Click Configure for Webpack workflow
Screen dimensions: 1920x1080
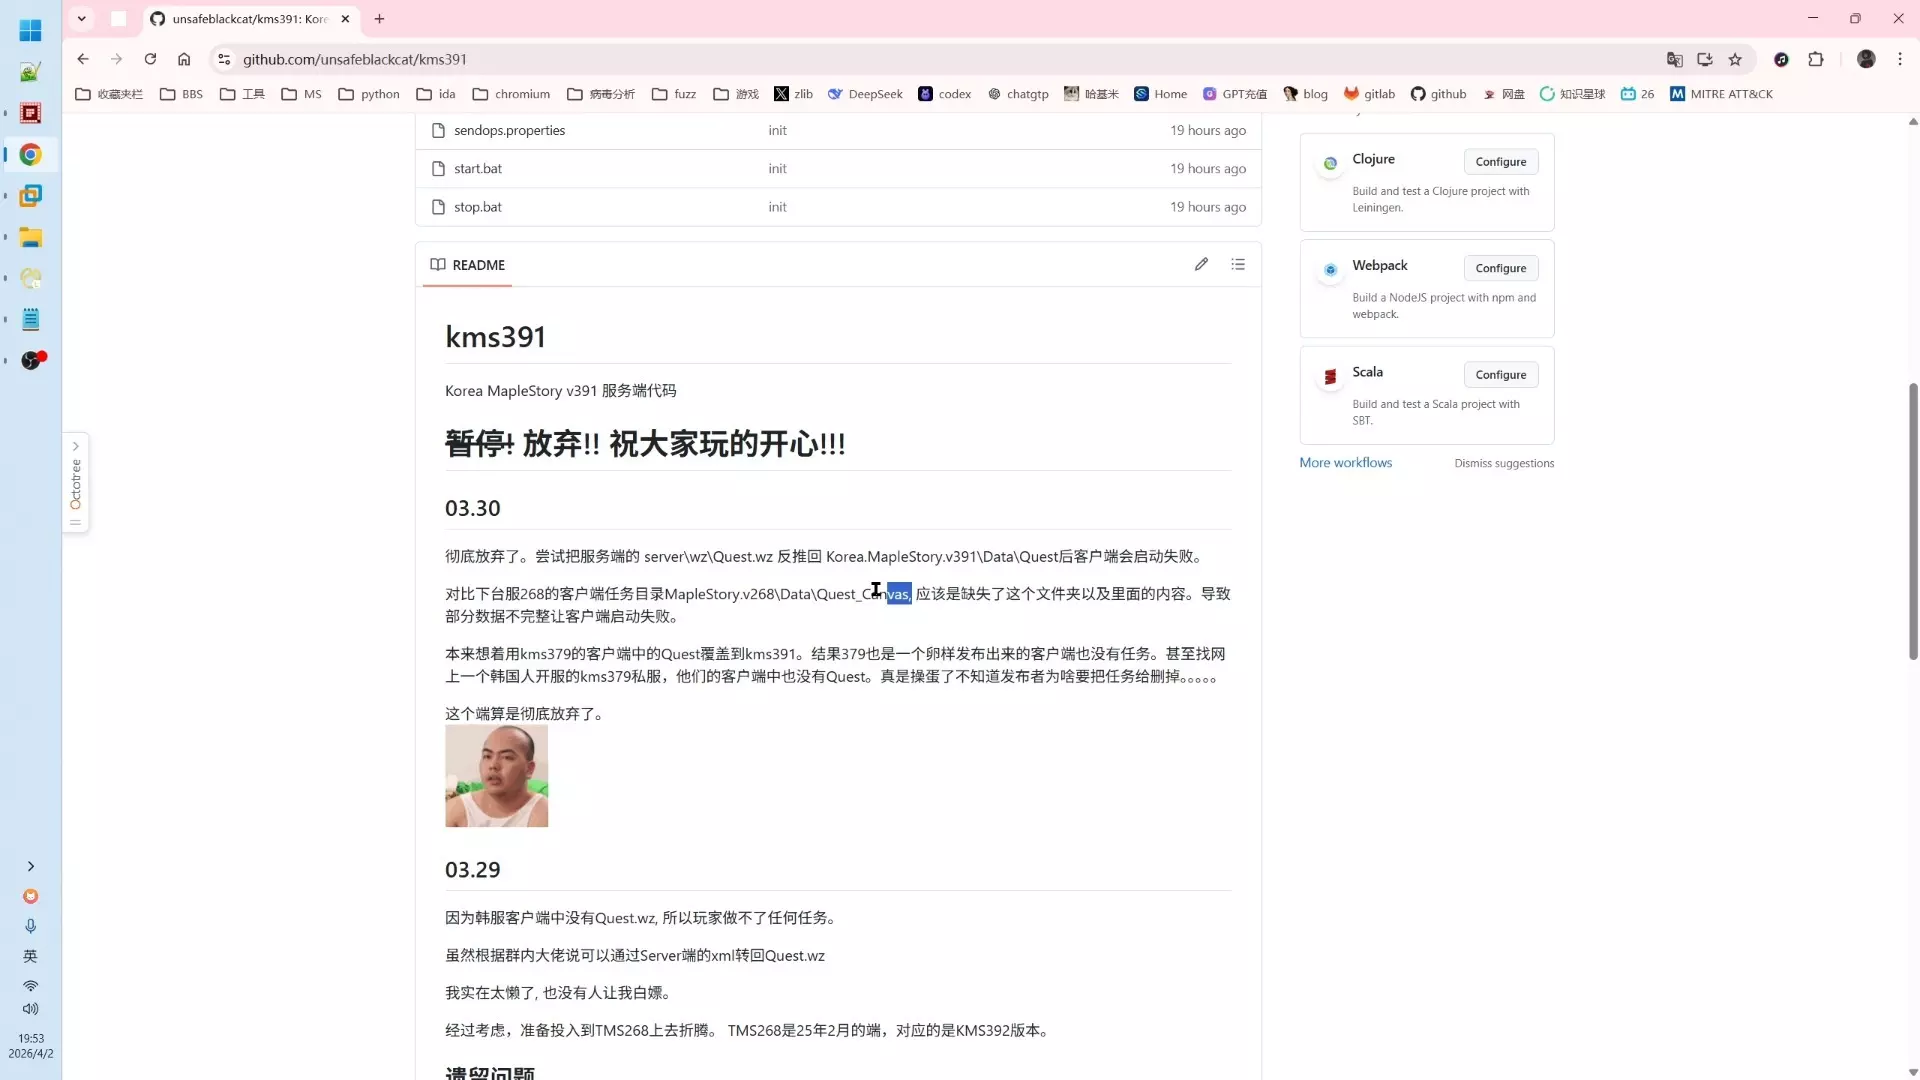tap(1500, 268)
